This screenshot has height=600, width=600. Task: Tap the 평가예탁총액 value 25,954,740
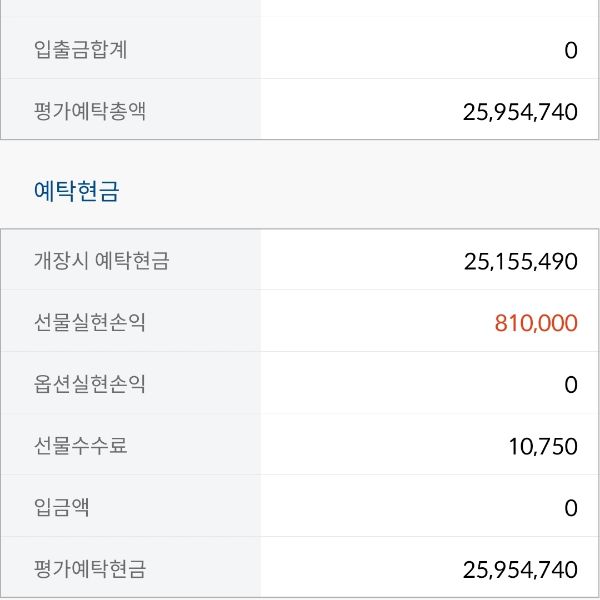(520, 112)
